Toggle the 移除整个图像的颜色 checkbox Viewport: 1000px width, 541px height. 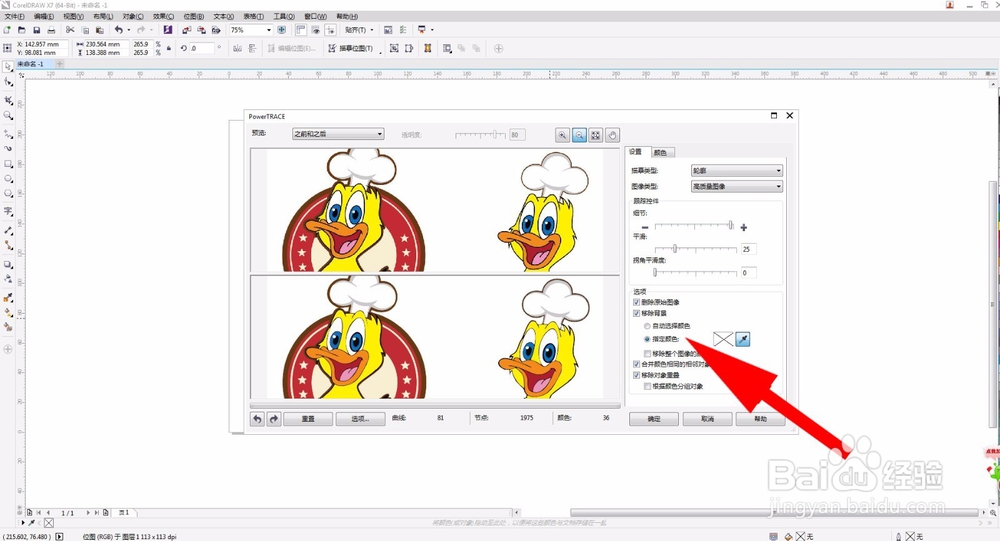(647, 353)
